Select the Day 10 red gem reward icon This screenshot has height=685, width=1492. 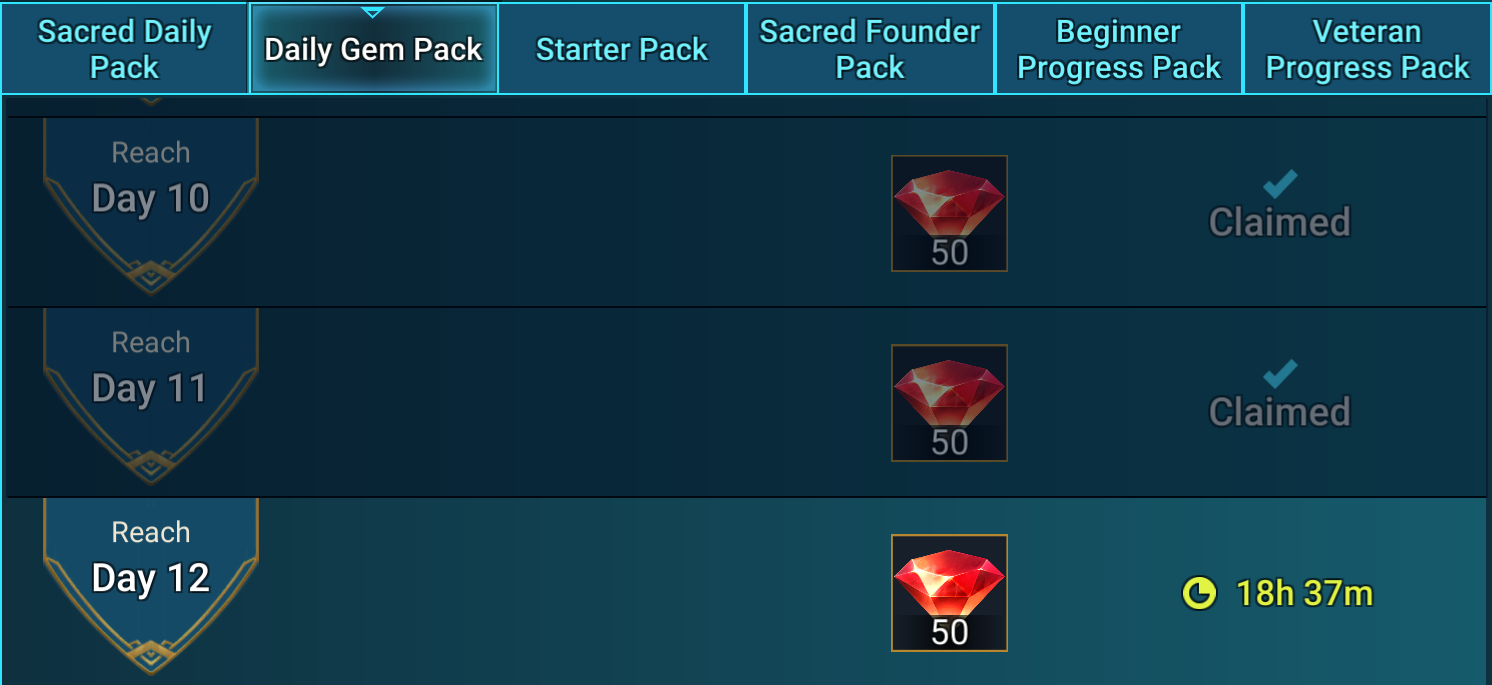(949, 213)
